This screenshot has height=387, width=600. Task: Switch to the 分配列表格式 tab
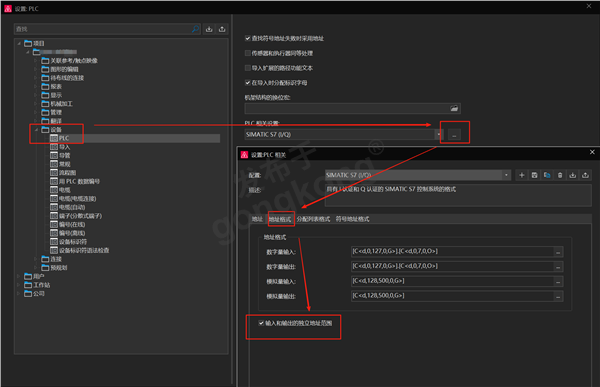(x=313, y=219)
